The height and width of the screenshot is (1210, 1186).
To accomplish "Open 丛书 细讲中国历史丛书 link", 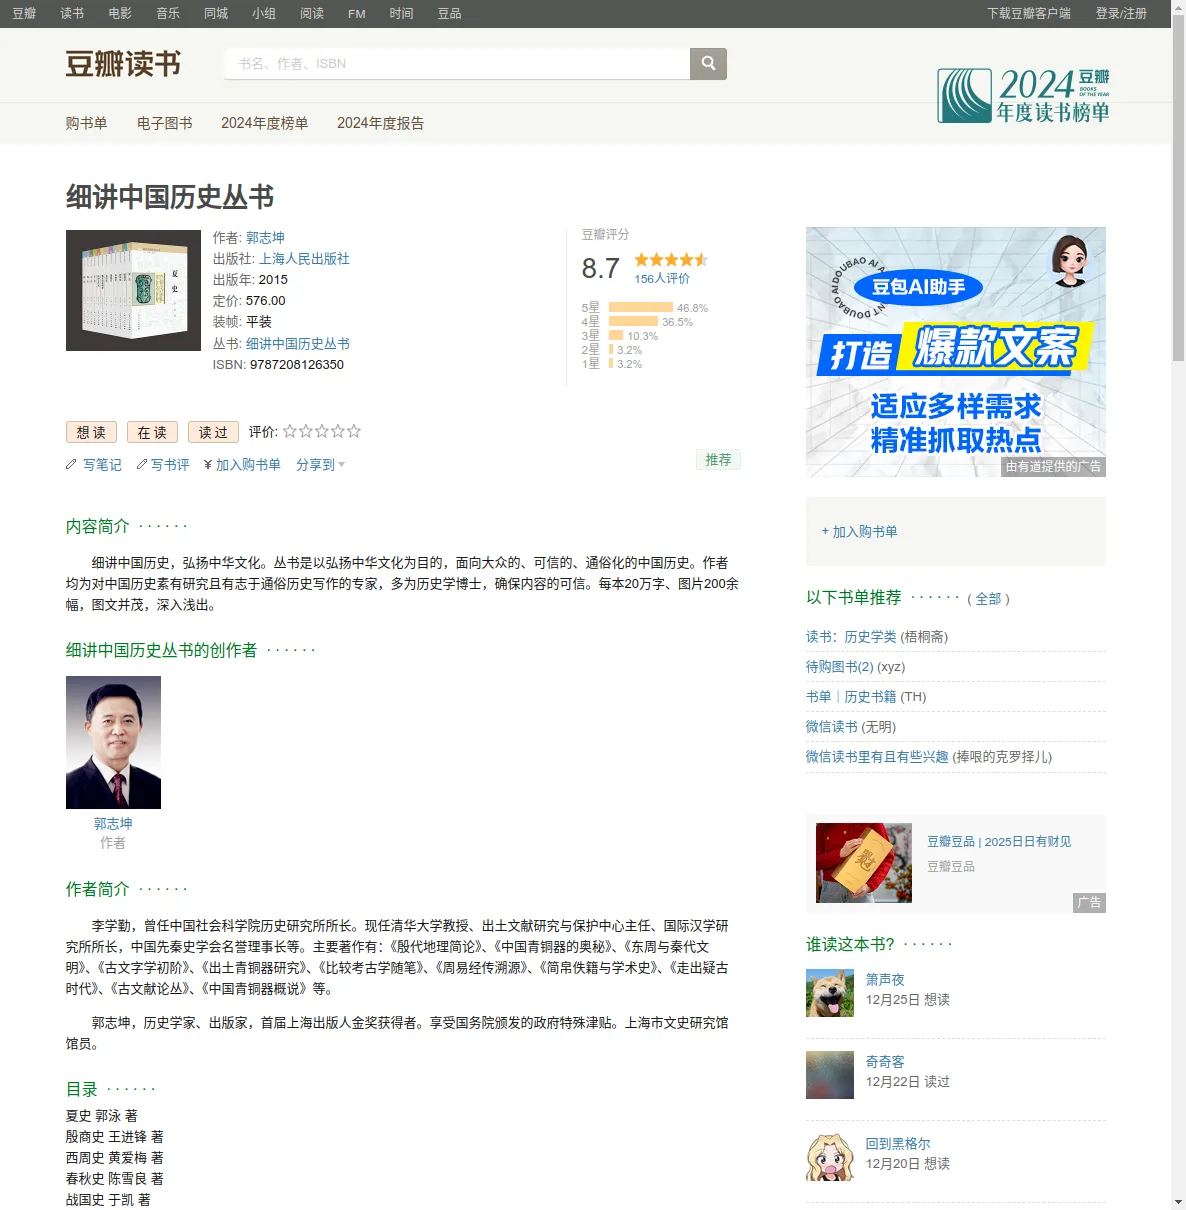I will pos(298,344).
